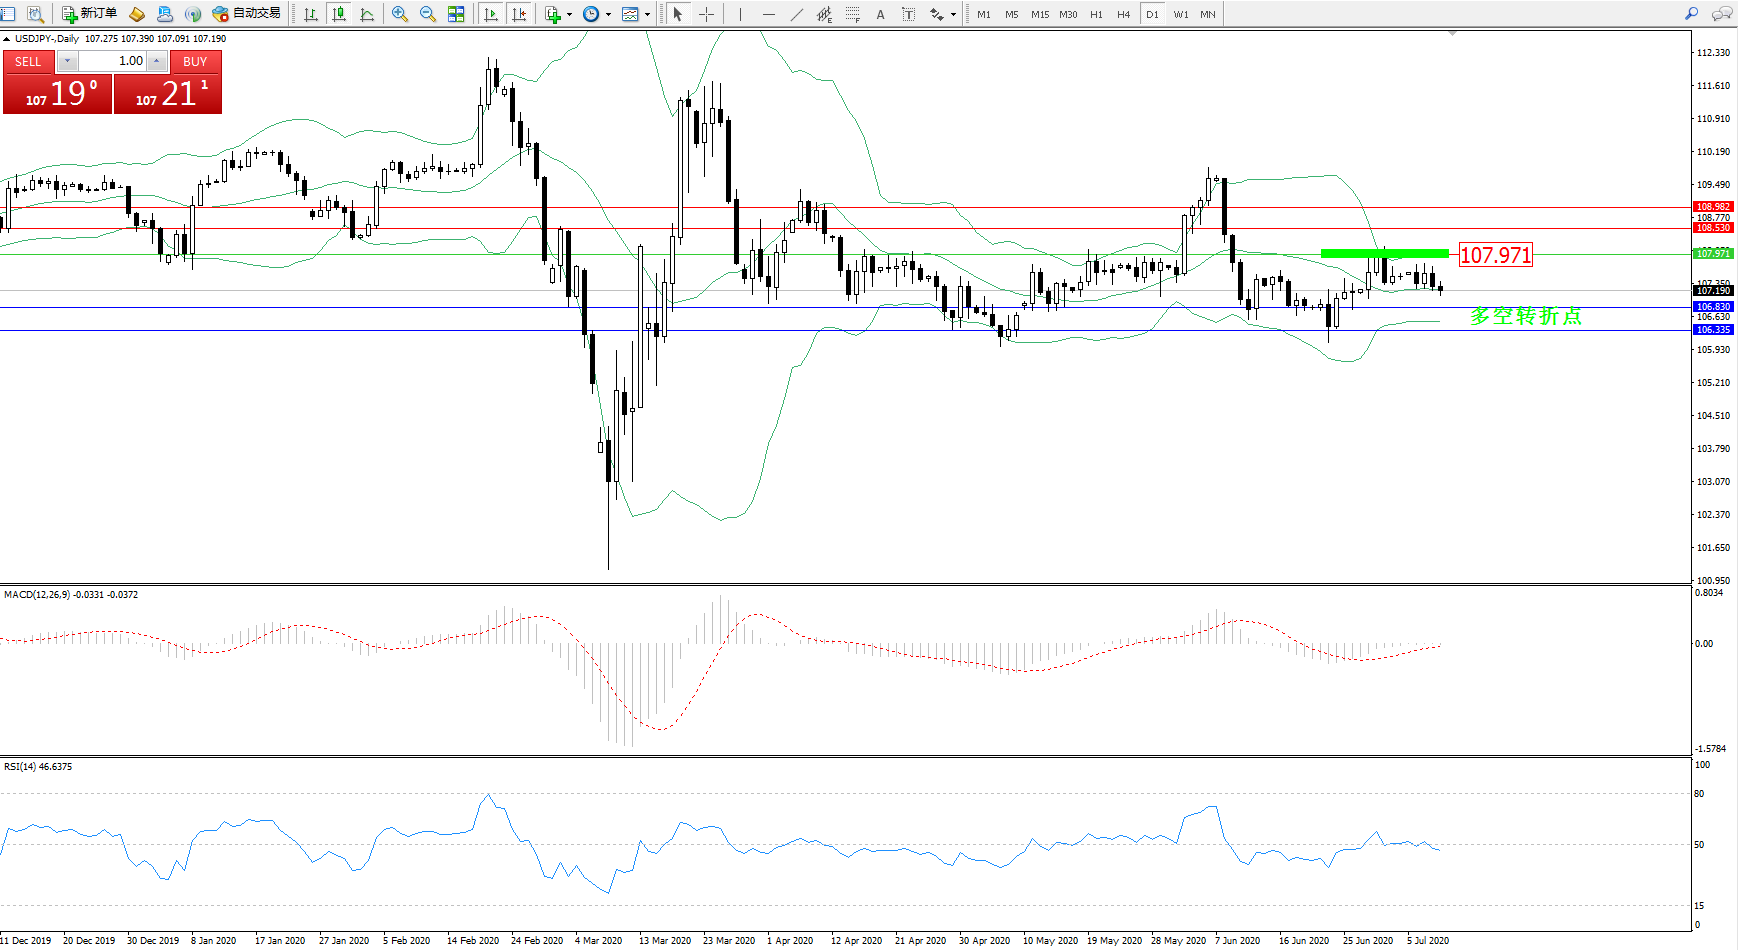Select the crosshair cursor tool
Screen dimensions: 1738x950
[x=706, y=14]
